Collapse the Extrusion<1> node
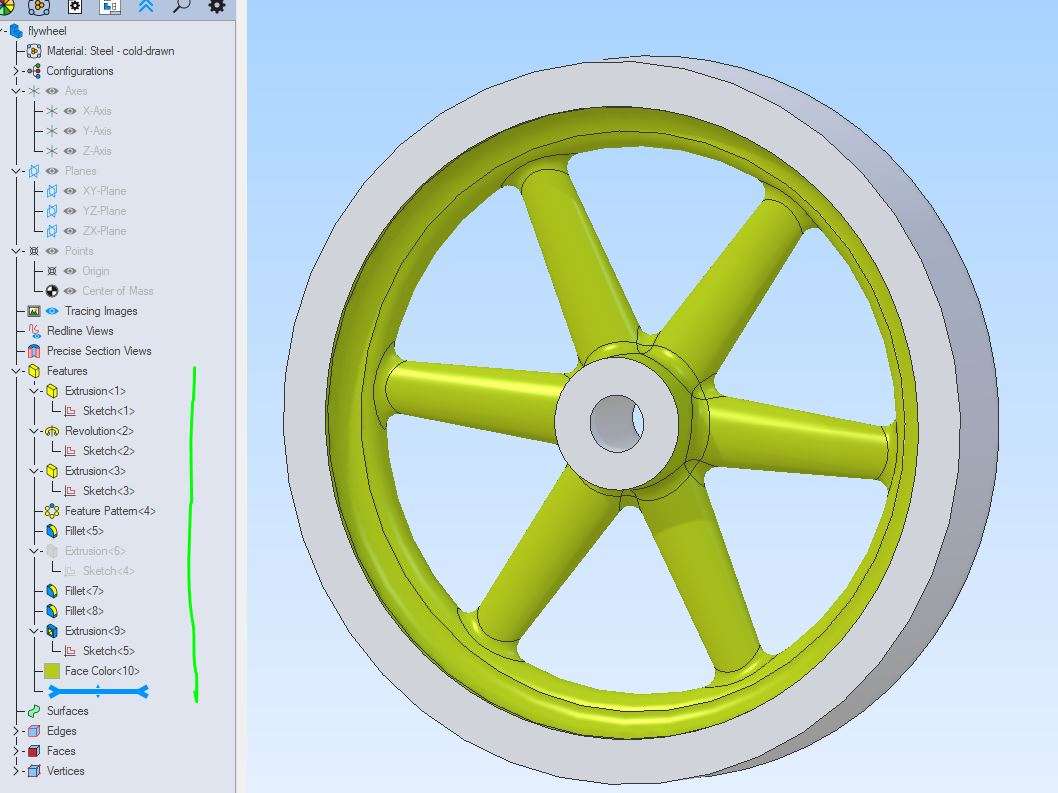This screenshot has width=1058, height=793. click(34, 391)
